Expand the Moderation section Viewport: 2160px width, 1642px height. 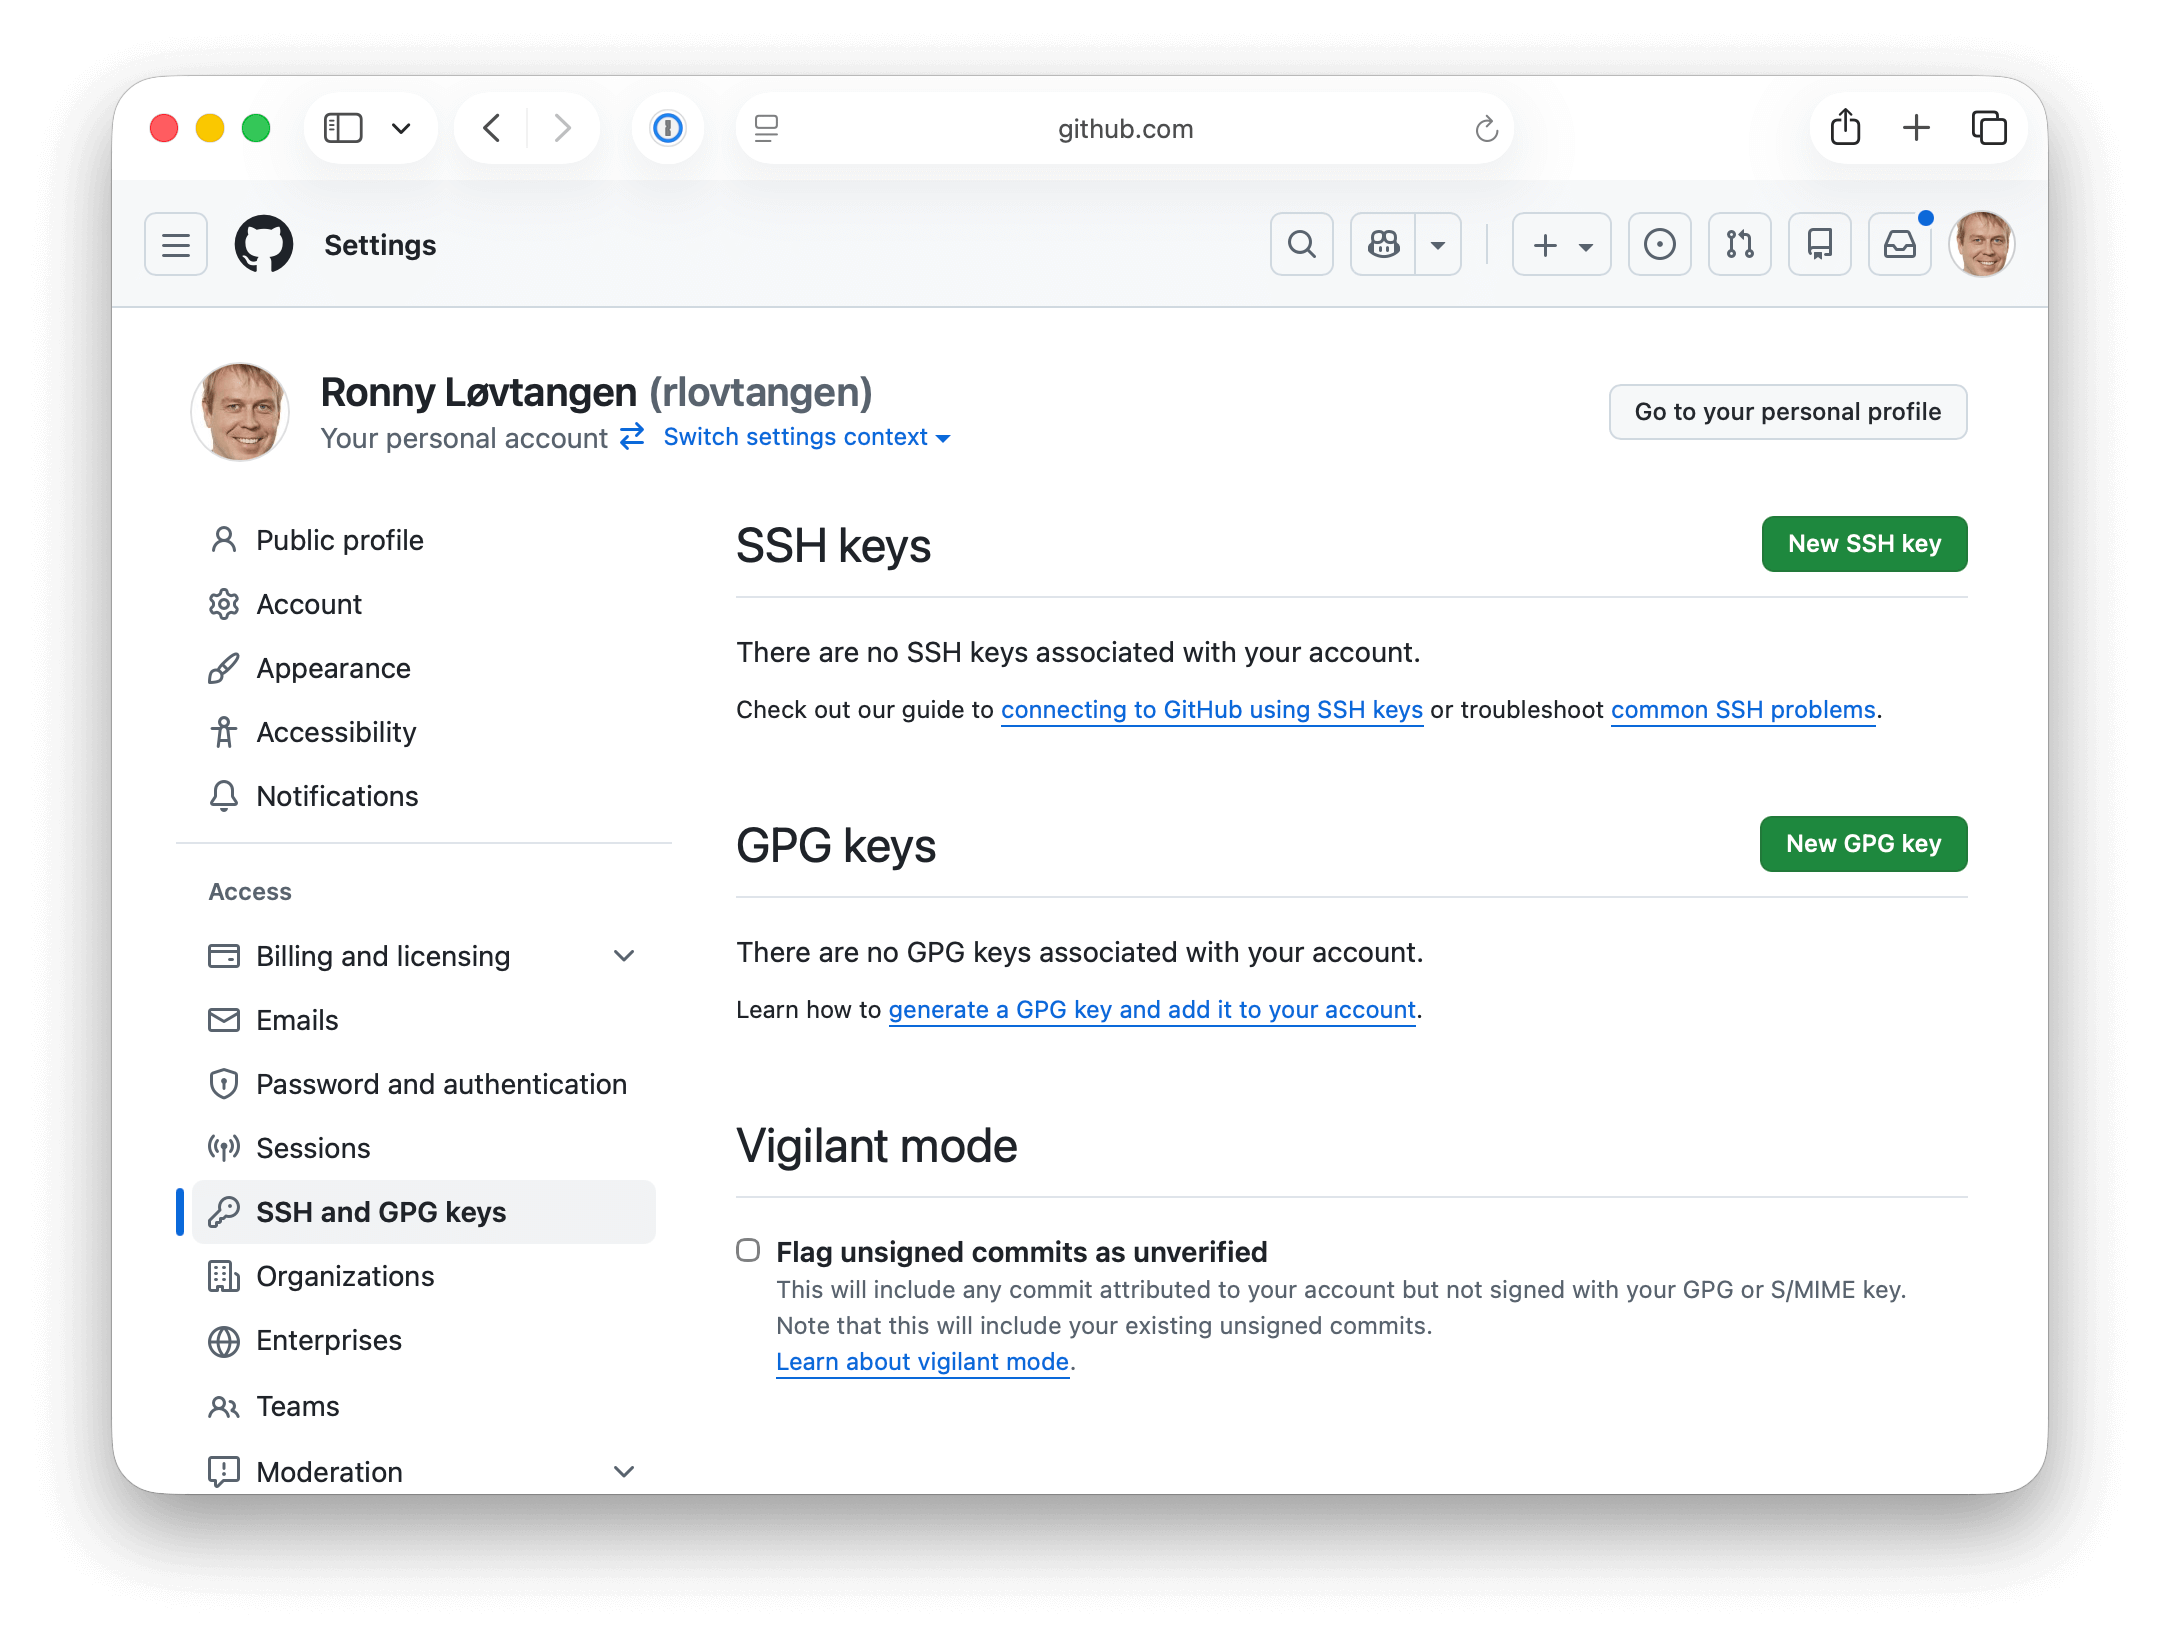pos(624,1471)
